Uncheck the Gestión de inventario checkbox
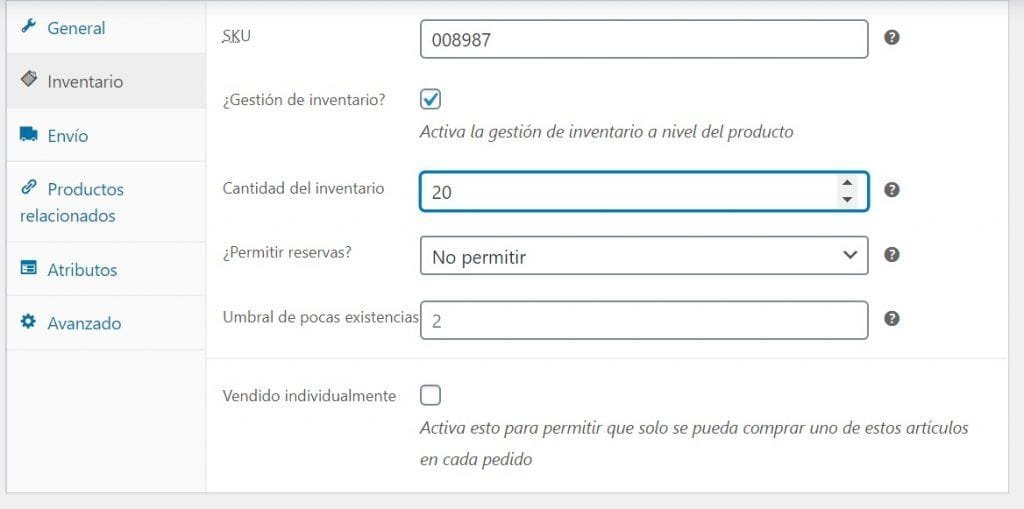The width and height of the screenshot is (1024, 509). (430, 99)
